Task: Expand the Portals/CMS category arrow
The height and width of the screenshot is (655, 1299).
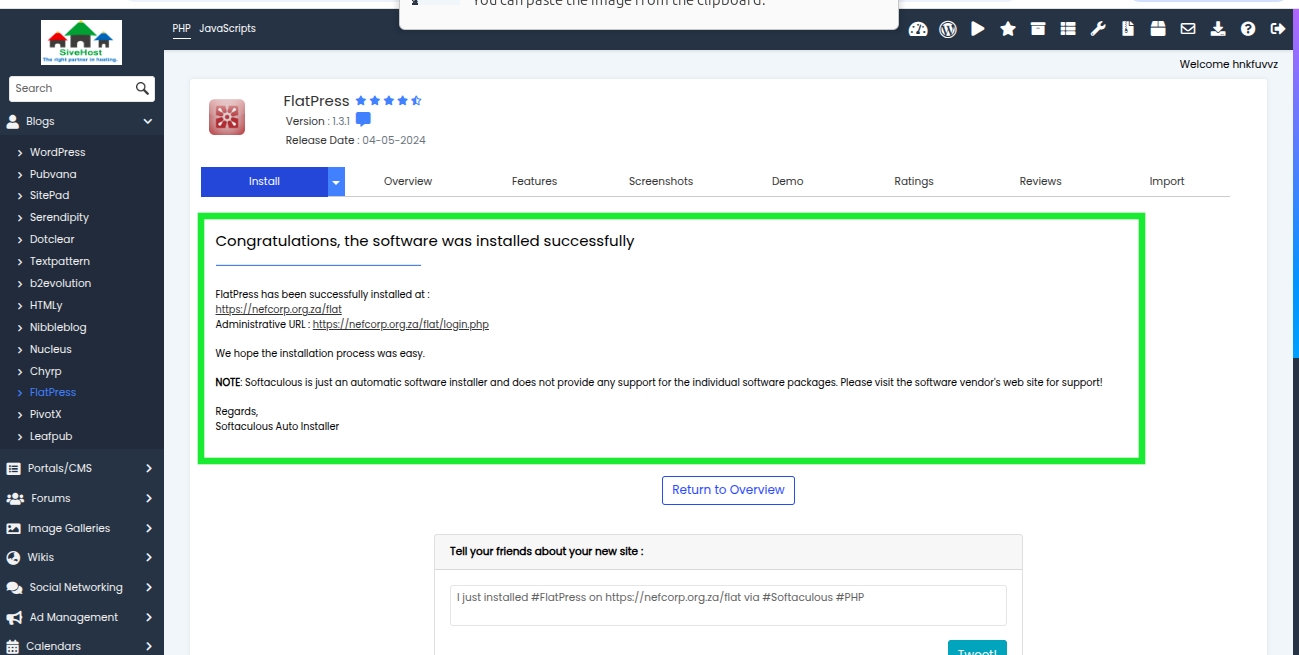Action: click(x=149, y=468)
